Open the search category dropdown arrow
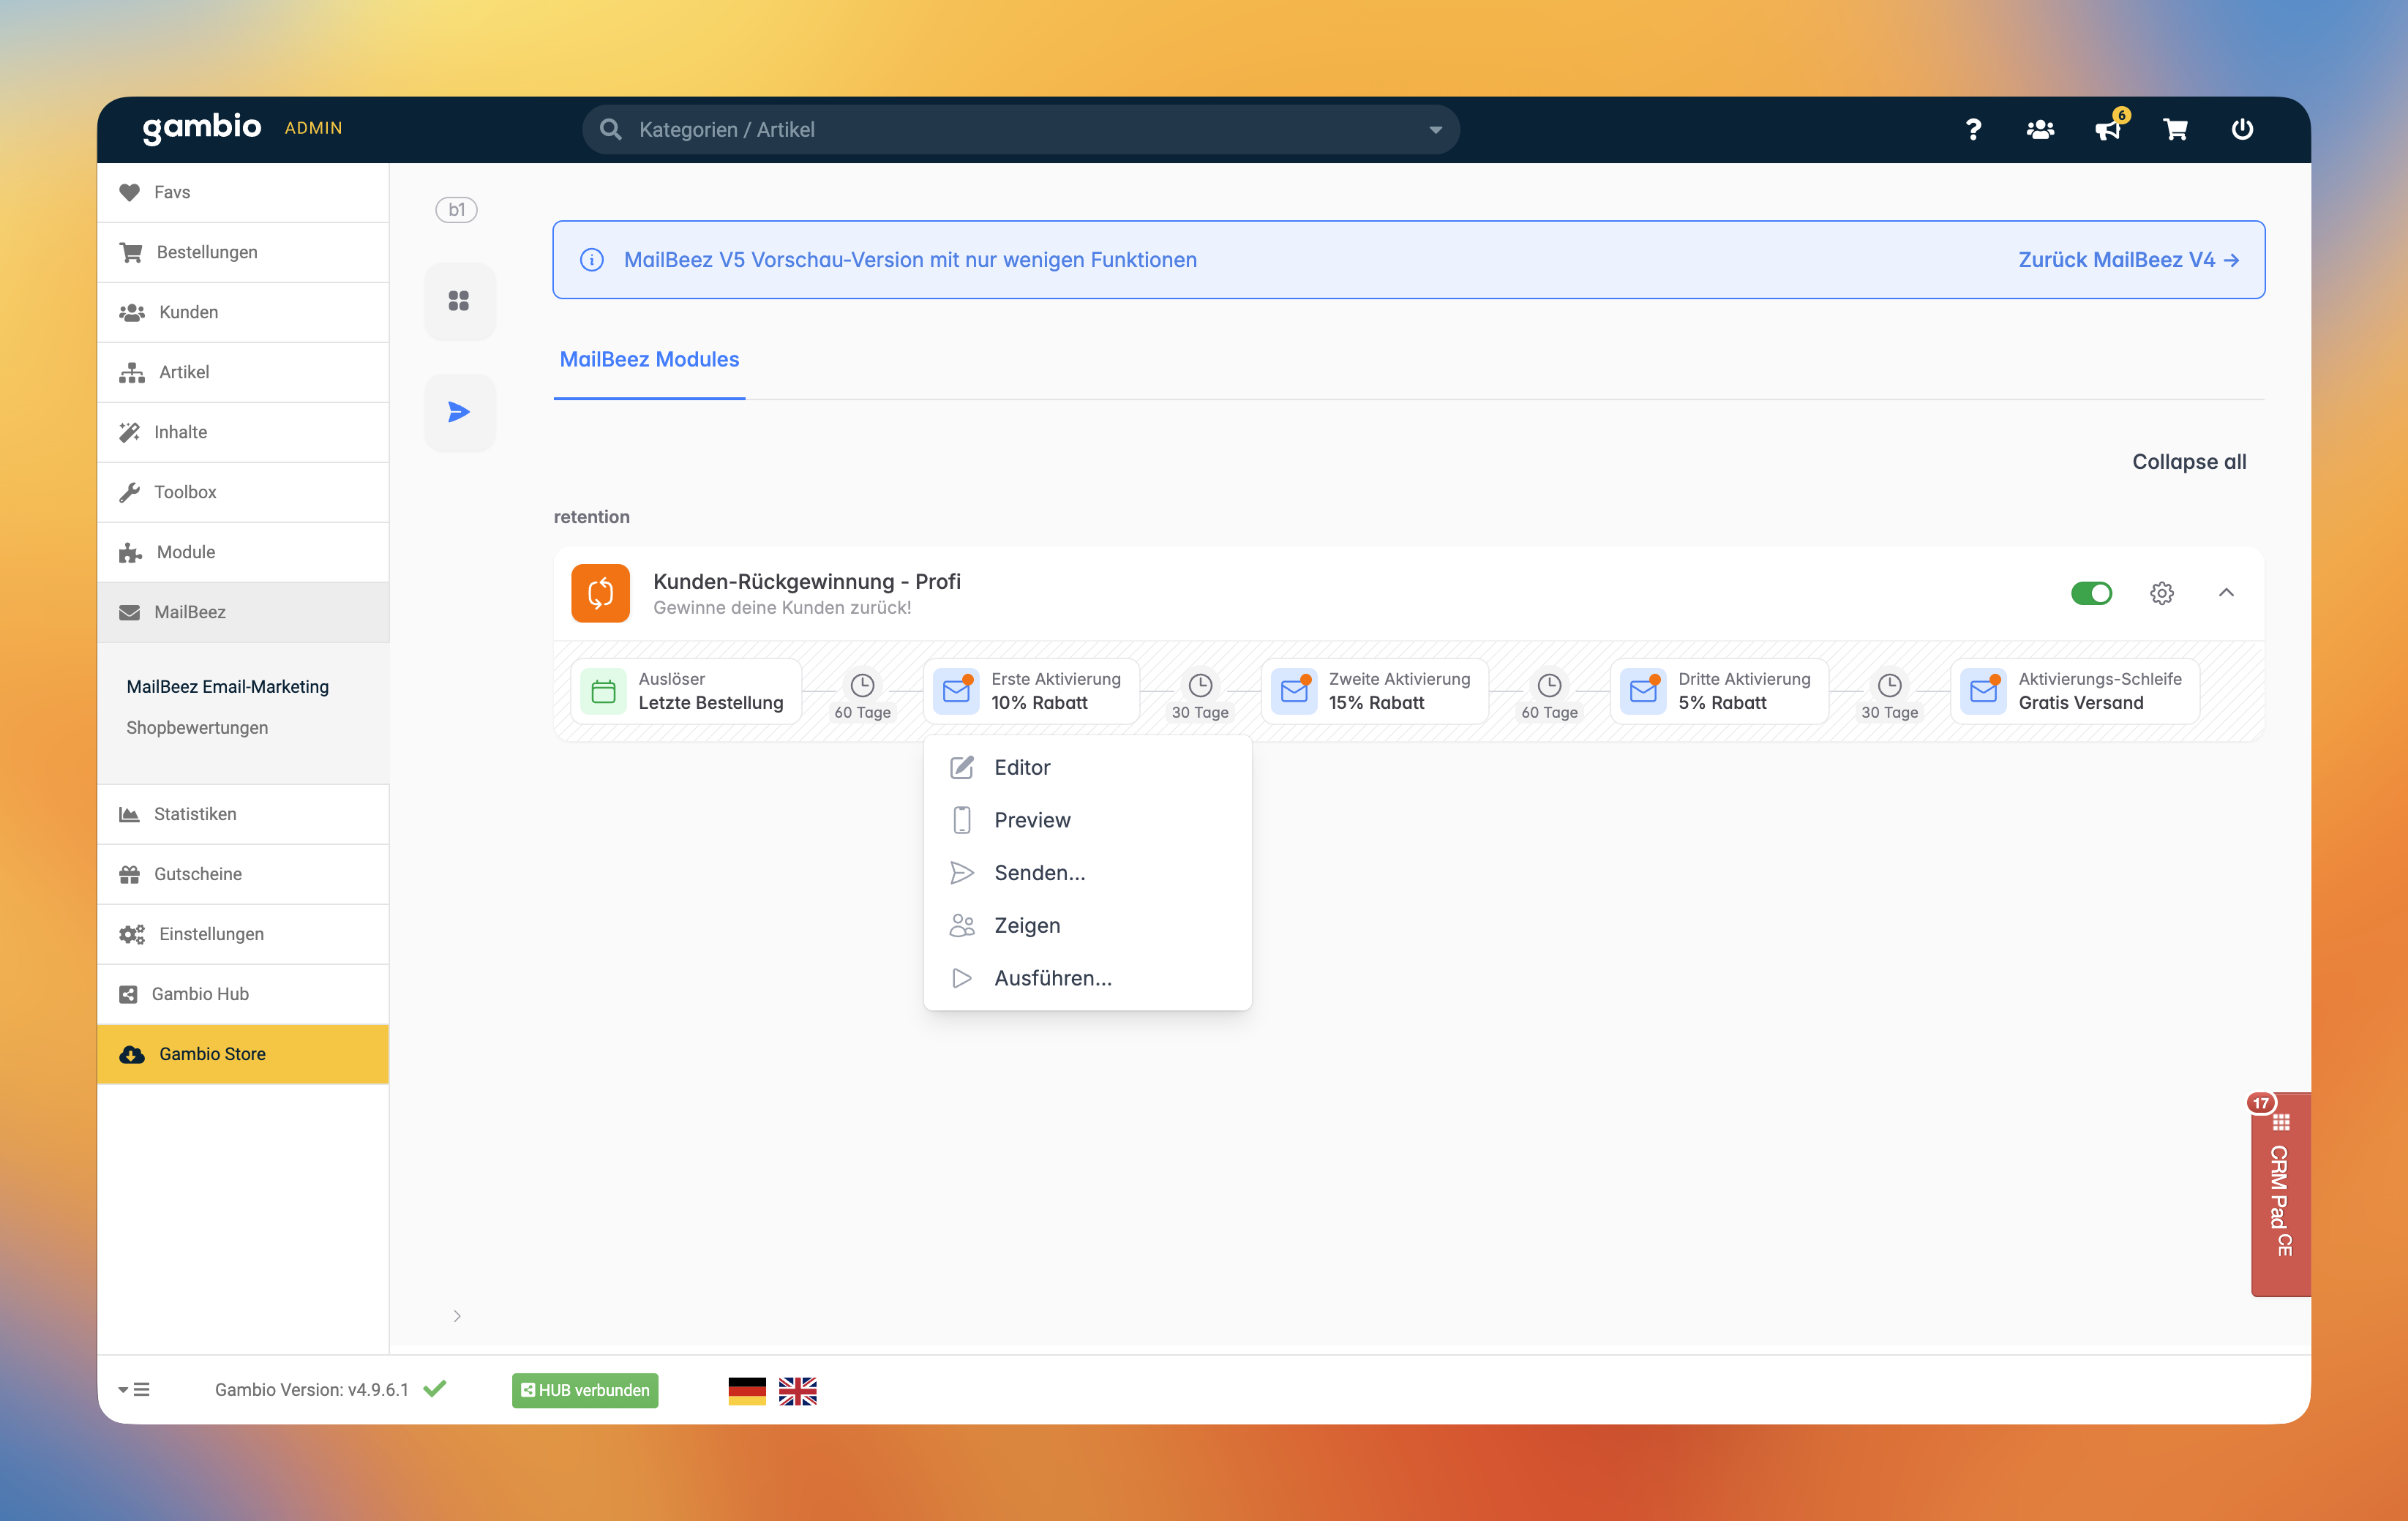Screen dimensions: 2408x1521 (x=1435, y=130)
